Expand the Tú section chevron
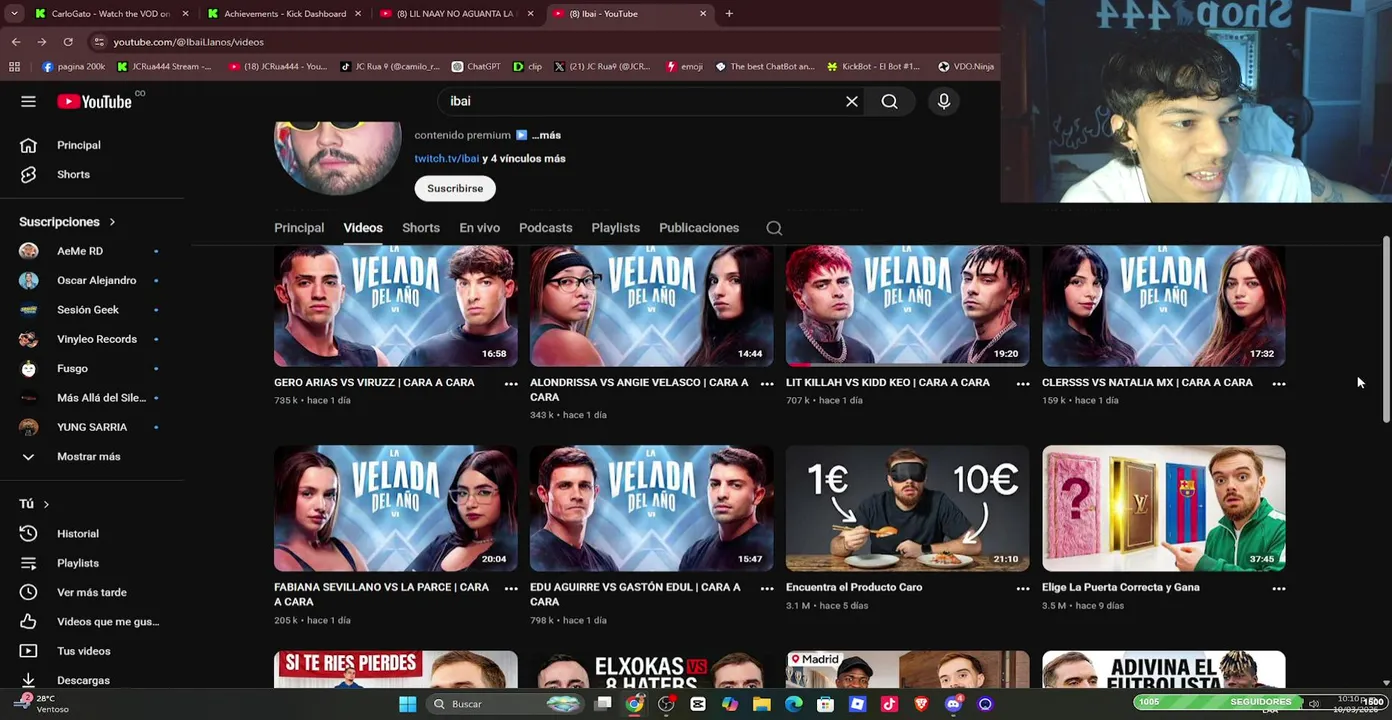 click(46, 504)
